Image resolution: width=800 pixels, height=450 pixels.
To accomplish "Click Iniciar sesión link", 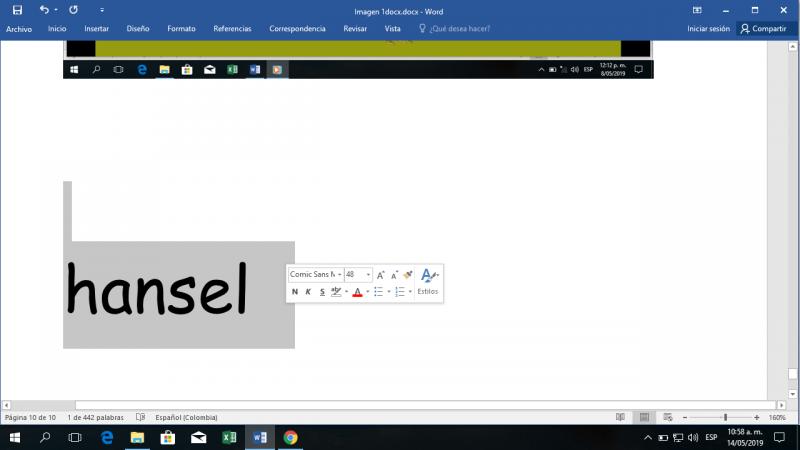I will point(708,29).
